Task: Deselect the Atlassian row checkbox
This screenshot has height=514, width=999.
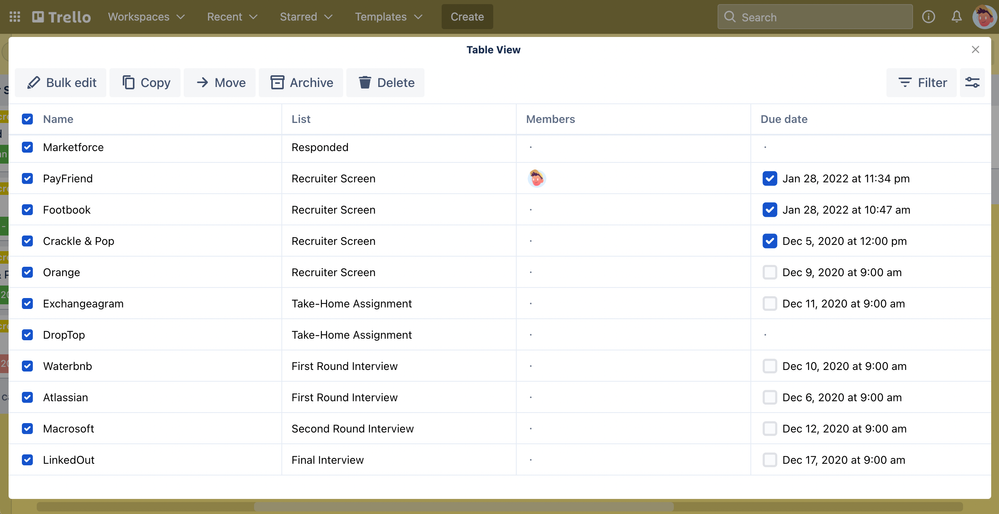Action: coord(27,397)
